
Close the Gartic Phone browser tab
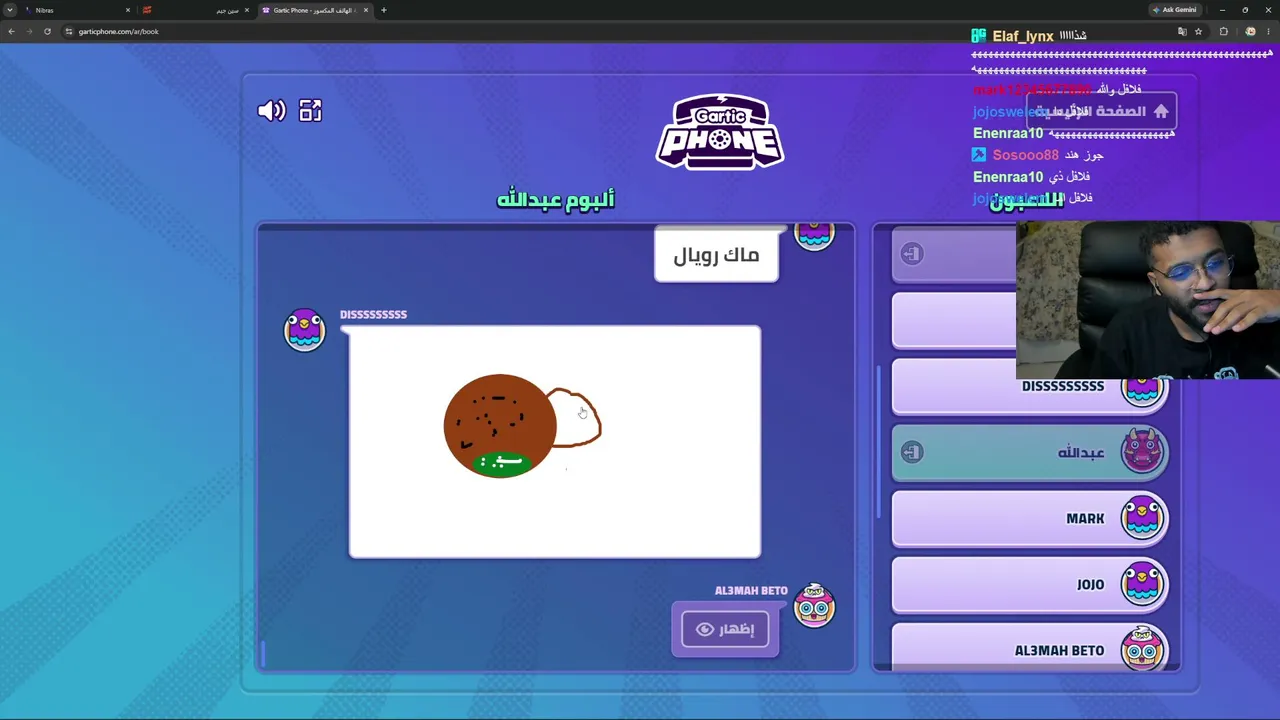point(366,10)
